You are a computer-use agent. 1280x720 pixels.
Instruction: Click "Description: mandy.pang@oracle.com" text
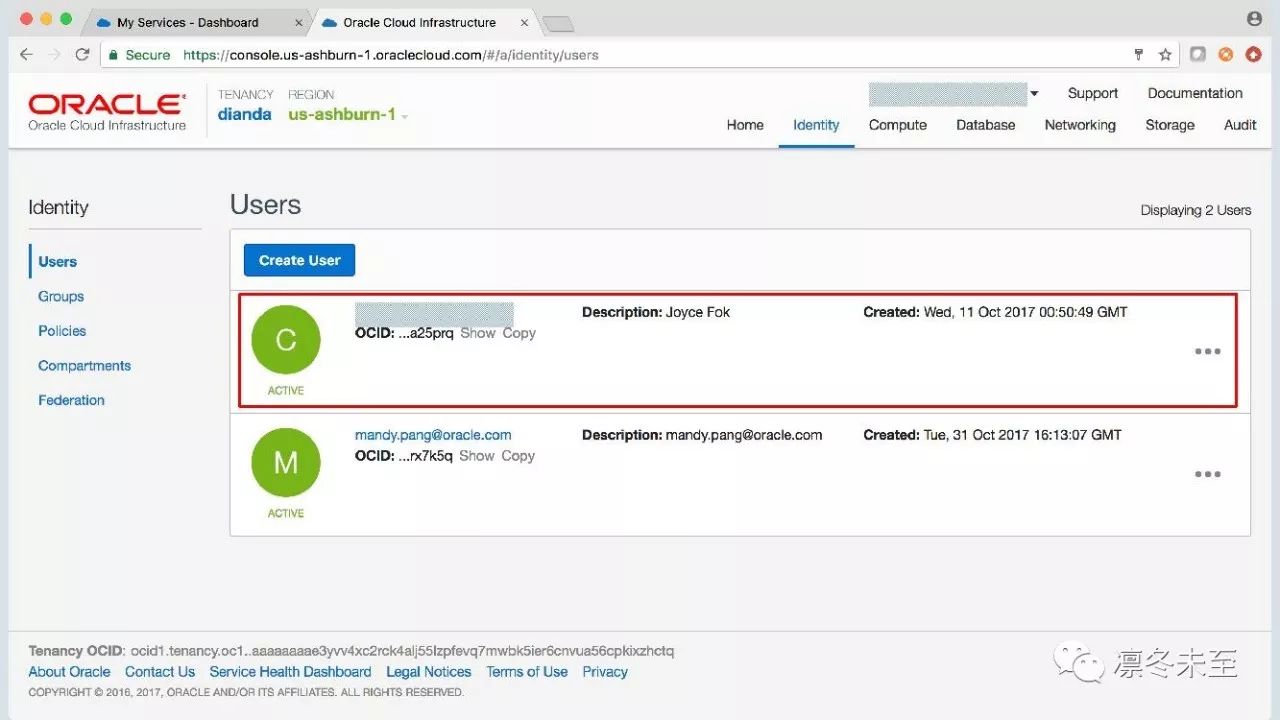[x=702, y=435]
